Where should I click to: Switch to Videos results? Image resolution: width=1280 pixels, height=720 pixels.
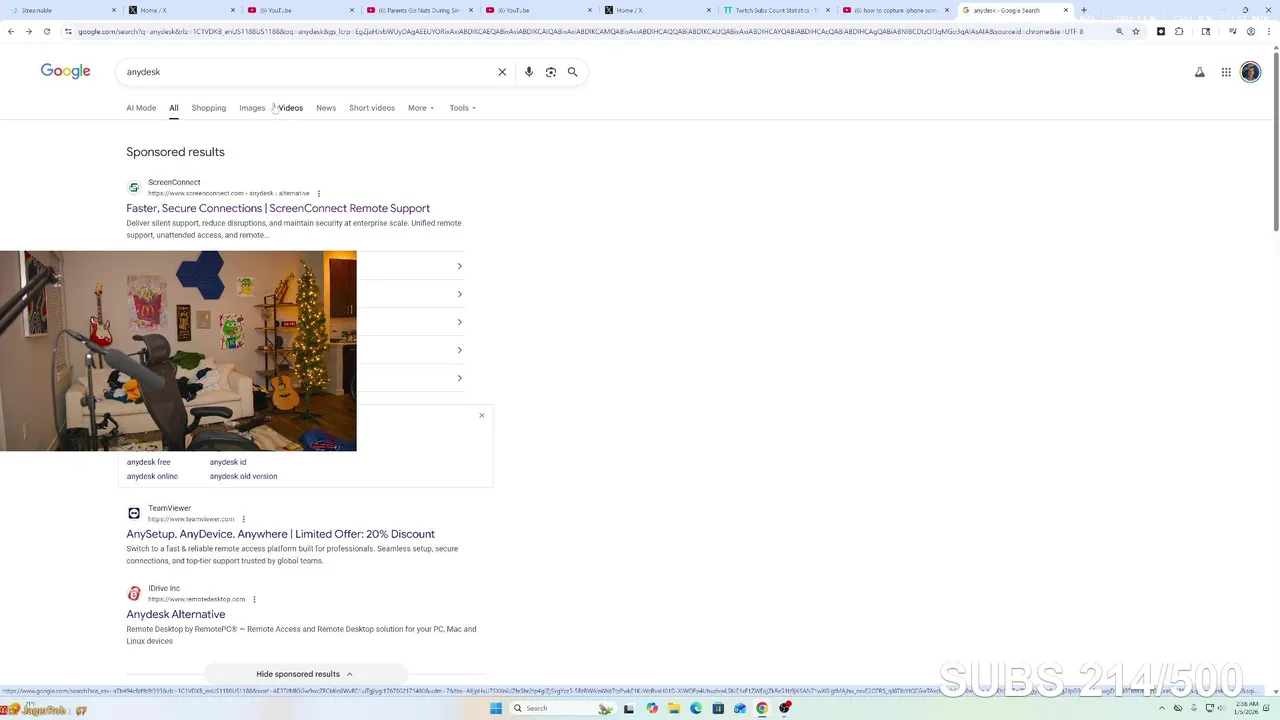(x=290, y=108)
